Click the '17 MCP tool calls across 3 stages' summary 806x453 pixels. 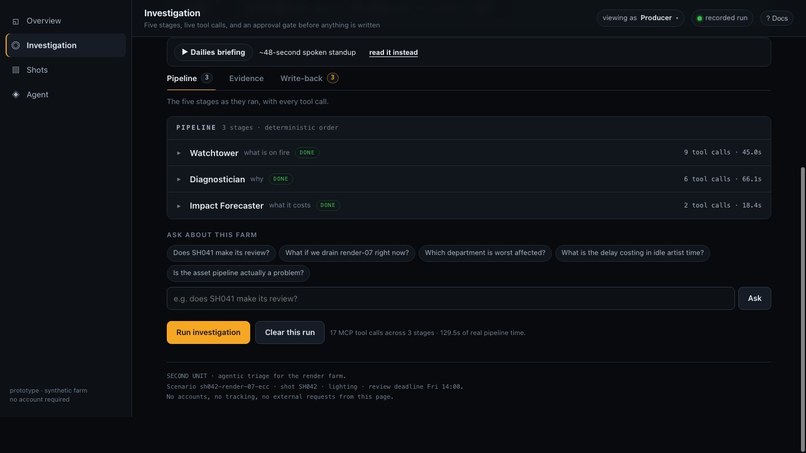tap(428, 333)
